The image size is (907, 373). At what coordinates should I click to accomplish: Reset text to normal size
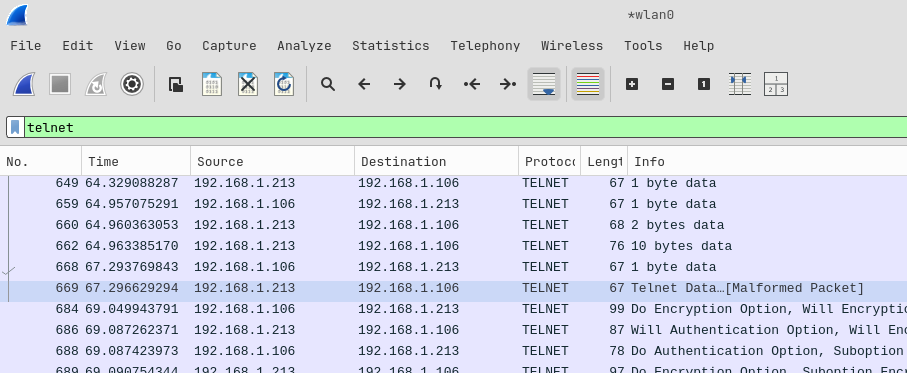click(703, 84)
